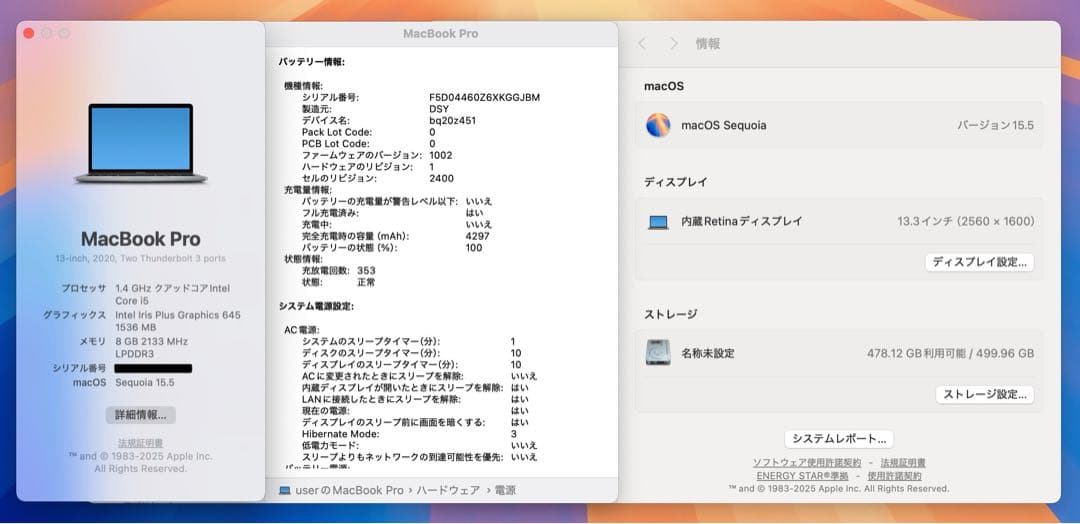Viewport: 1080px width, 524px height.
Task: Click the storage disk drive icon
Action: [658, 353]
